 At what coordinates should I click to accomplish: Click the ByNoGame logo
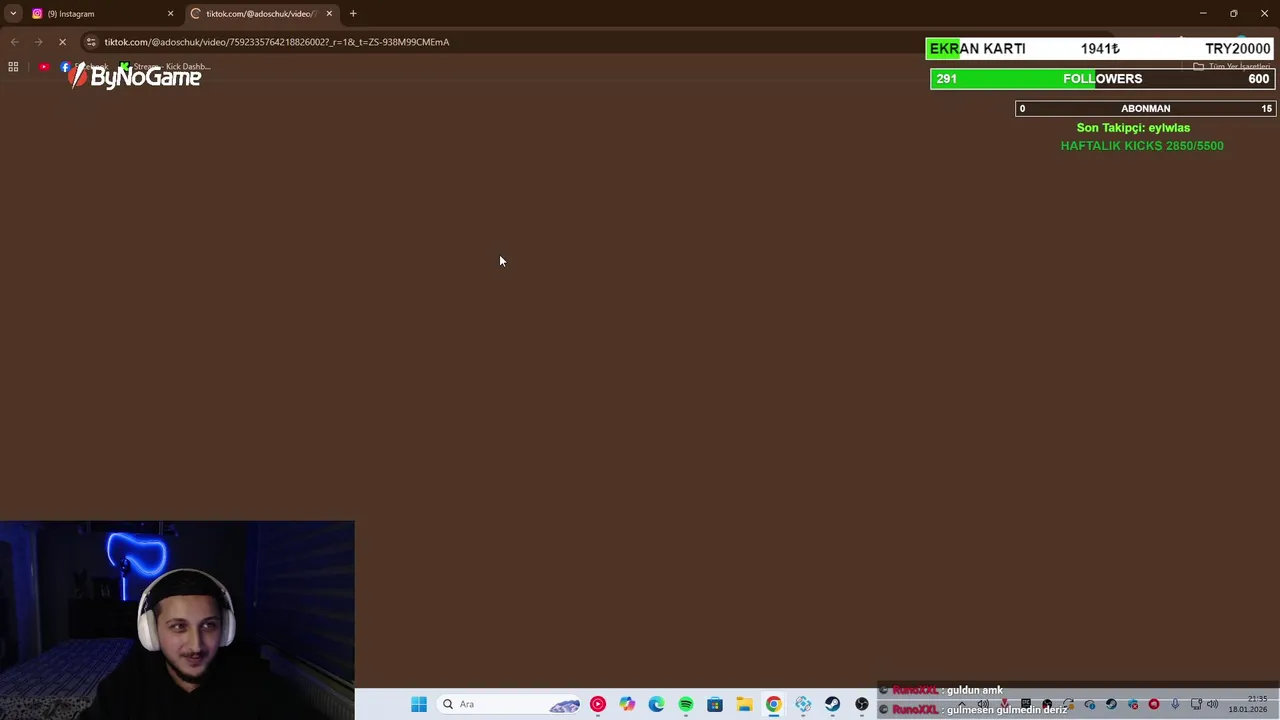[x=135, y=77]
